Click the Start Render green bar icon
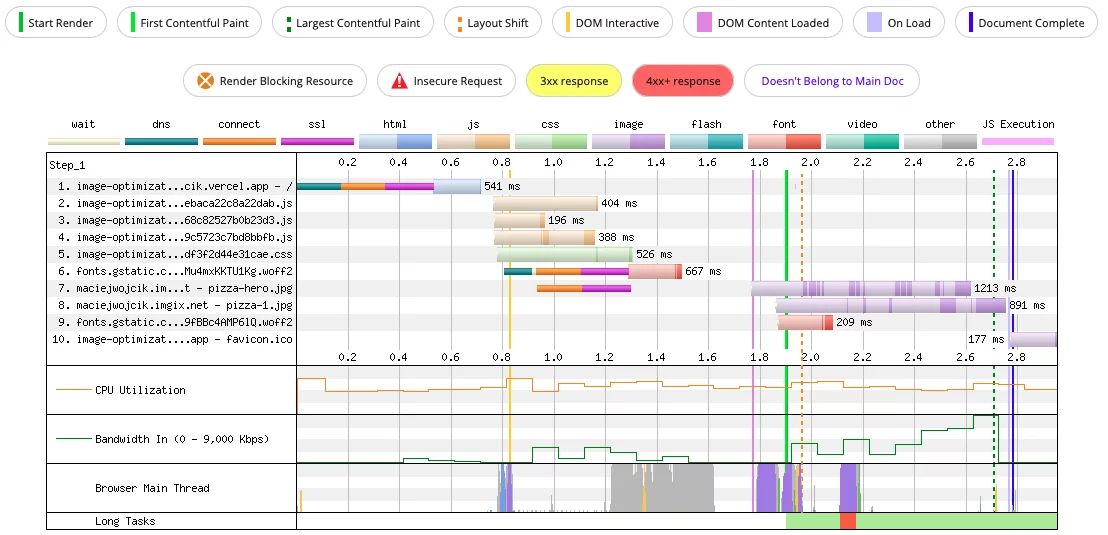Screen dimensions: 1108x535 pos(20,23)
